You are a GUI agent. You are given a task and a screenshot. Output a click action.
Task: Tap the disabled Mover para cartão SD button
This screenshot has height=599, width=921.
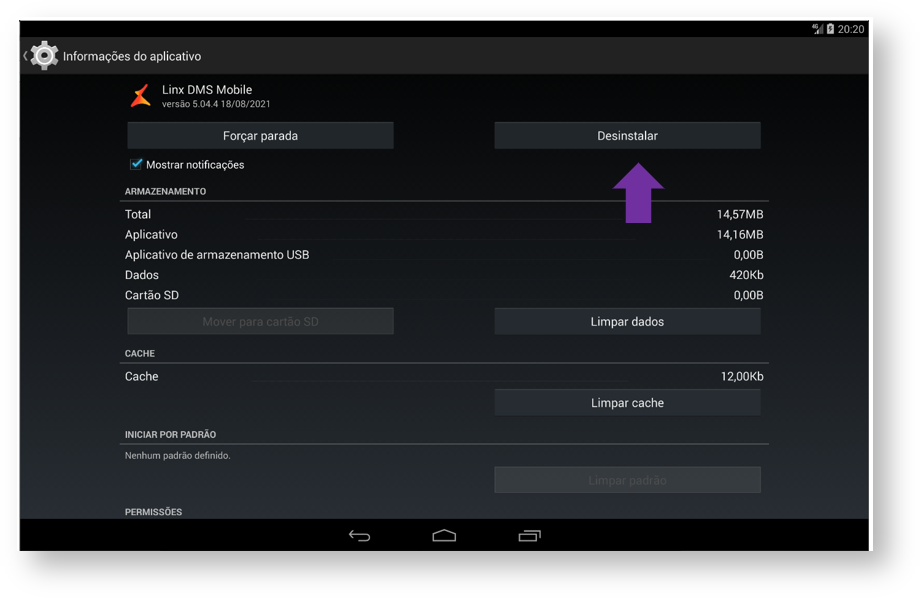coord(260,321)
